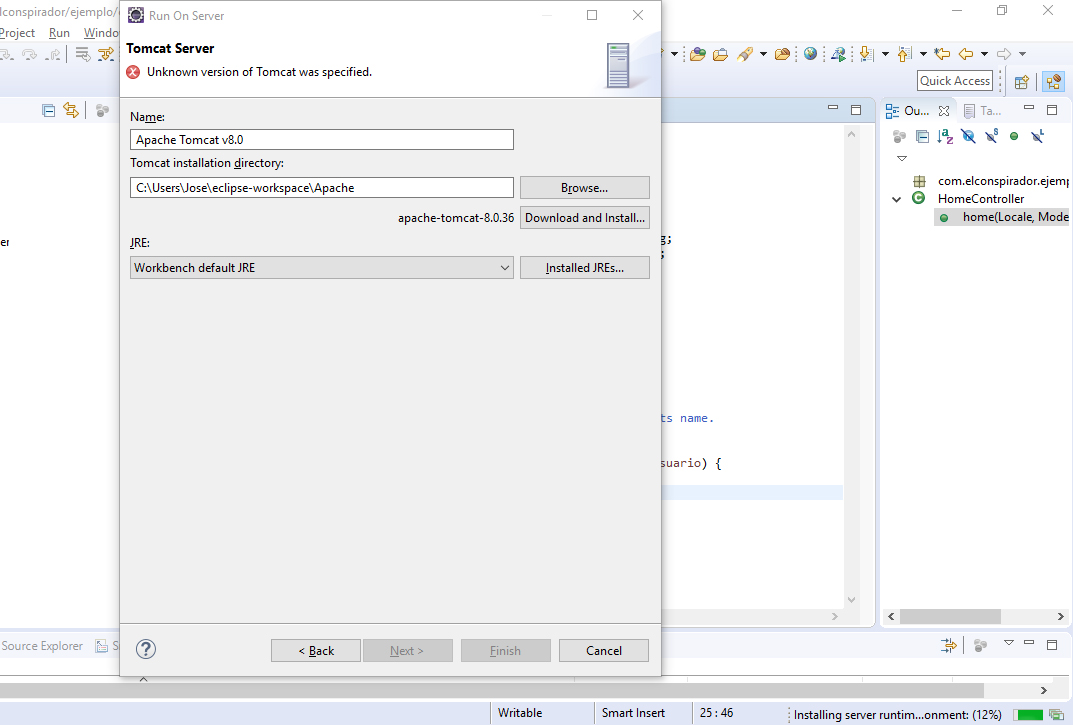The image size is (1073, 725).
Task: Open the Help icon in the Run On Server dialog
Action: pos(146,649)
